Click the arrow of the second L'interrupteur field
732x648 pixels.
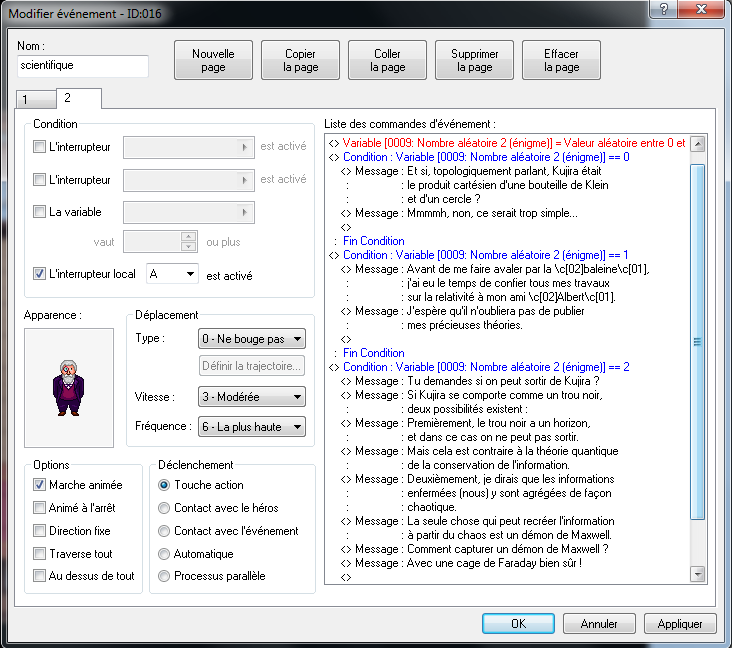tap(244, 180)
